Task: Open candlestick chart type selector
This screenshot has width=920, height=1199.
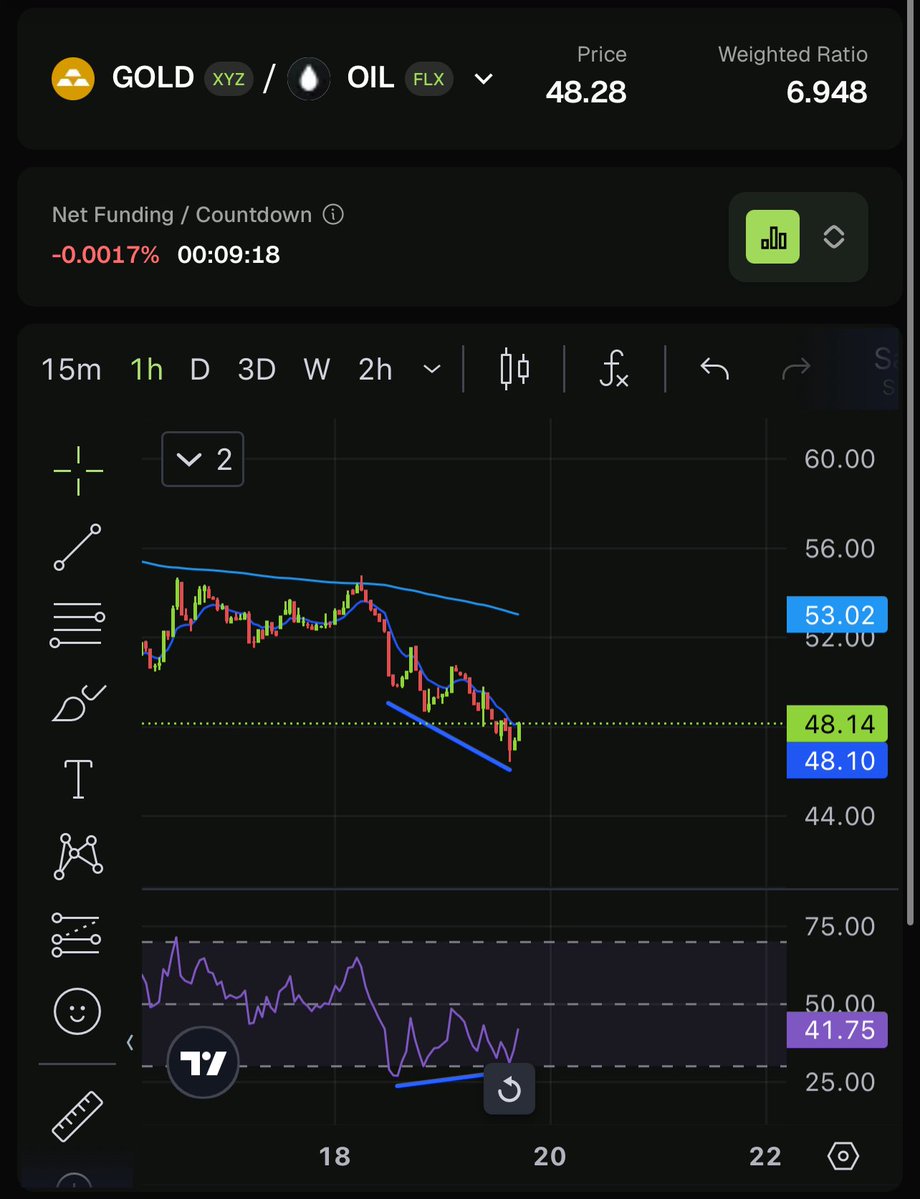Action: tap(515, 369)
